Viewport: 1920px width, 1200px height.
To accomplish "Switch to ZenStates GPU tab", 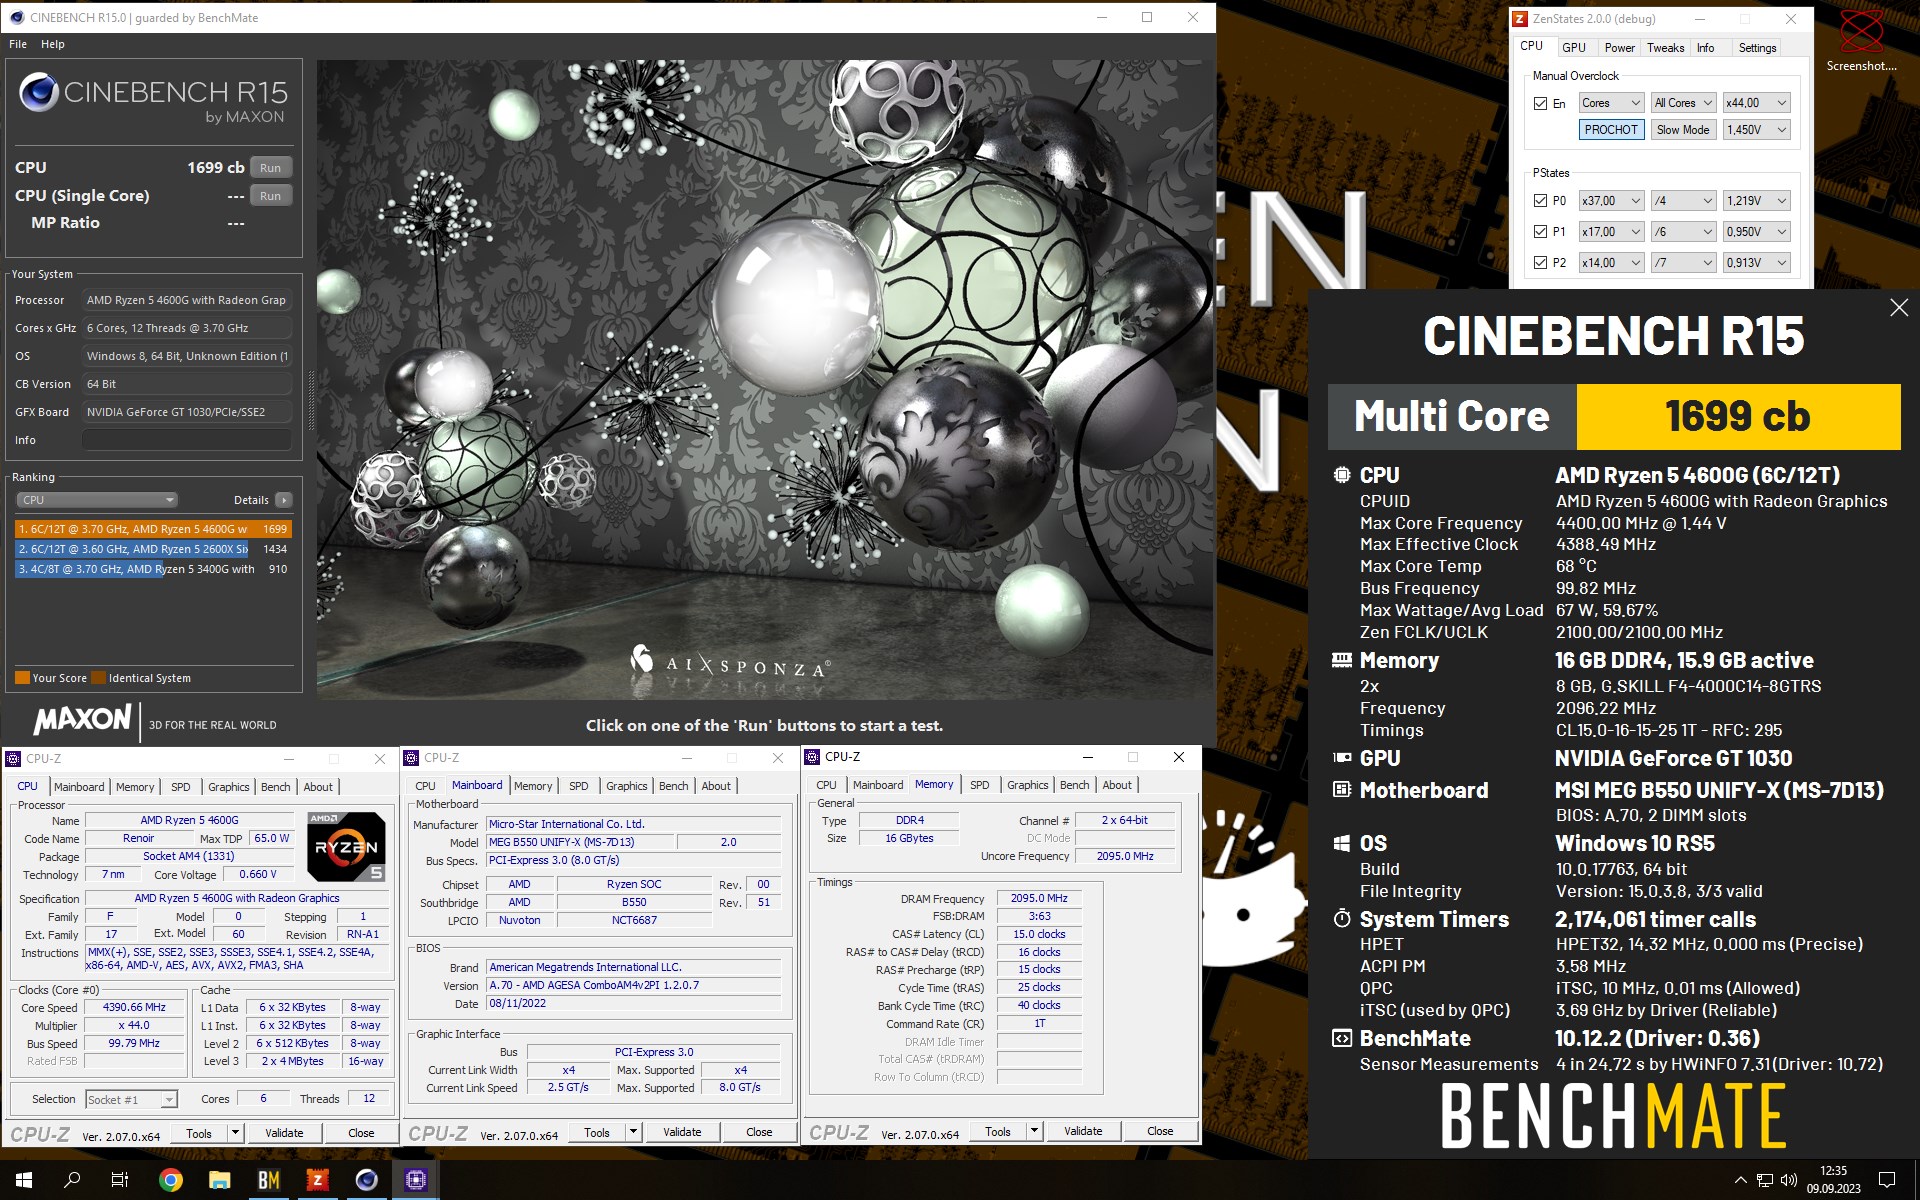I will click(x=1574, y=48).
